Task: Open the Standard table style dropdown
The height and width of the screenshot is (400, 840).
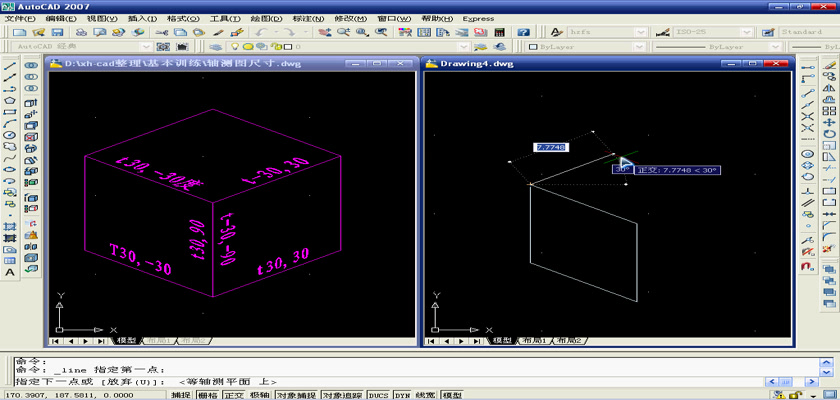Action: [809, 32]
